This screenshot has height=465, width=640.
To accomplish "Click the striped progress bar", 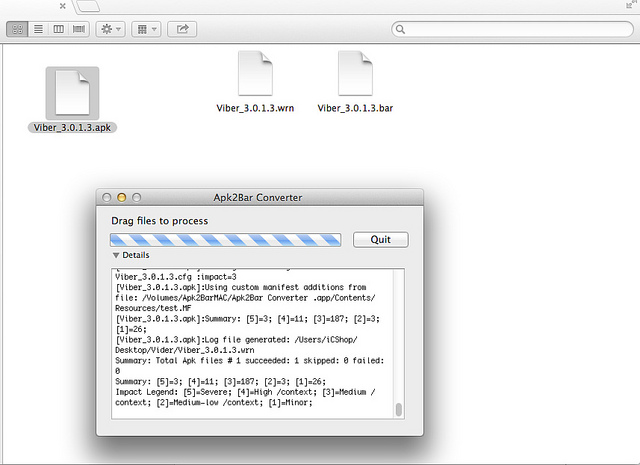I will pyautogui.click(x=225, y=240).
